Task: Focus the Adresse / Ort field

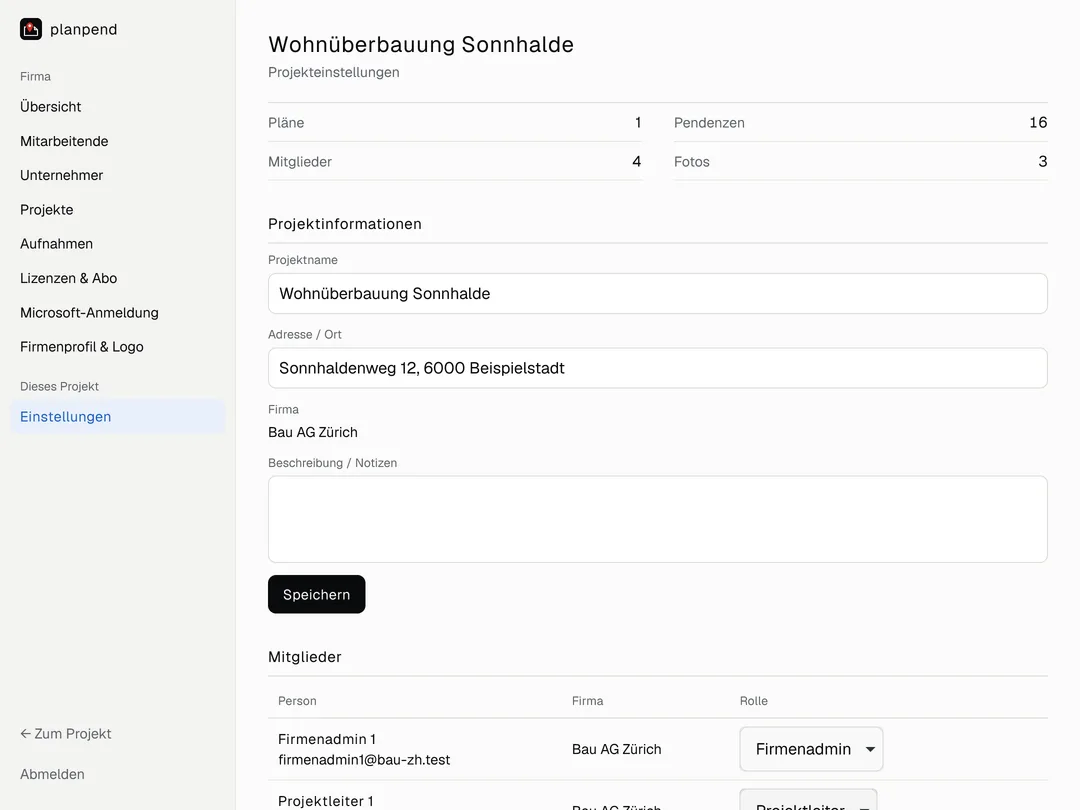Action: click(x=658, y=368)
